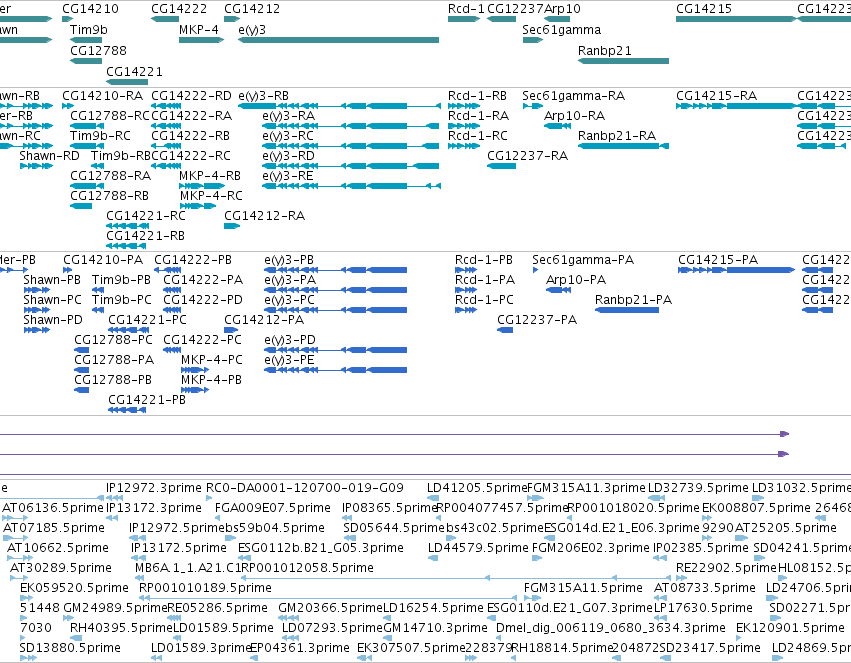Open the e(y)3-PB protein feature
Image resolution: width=851 pixels, height=663 pixels.
tap(289, 260)
